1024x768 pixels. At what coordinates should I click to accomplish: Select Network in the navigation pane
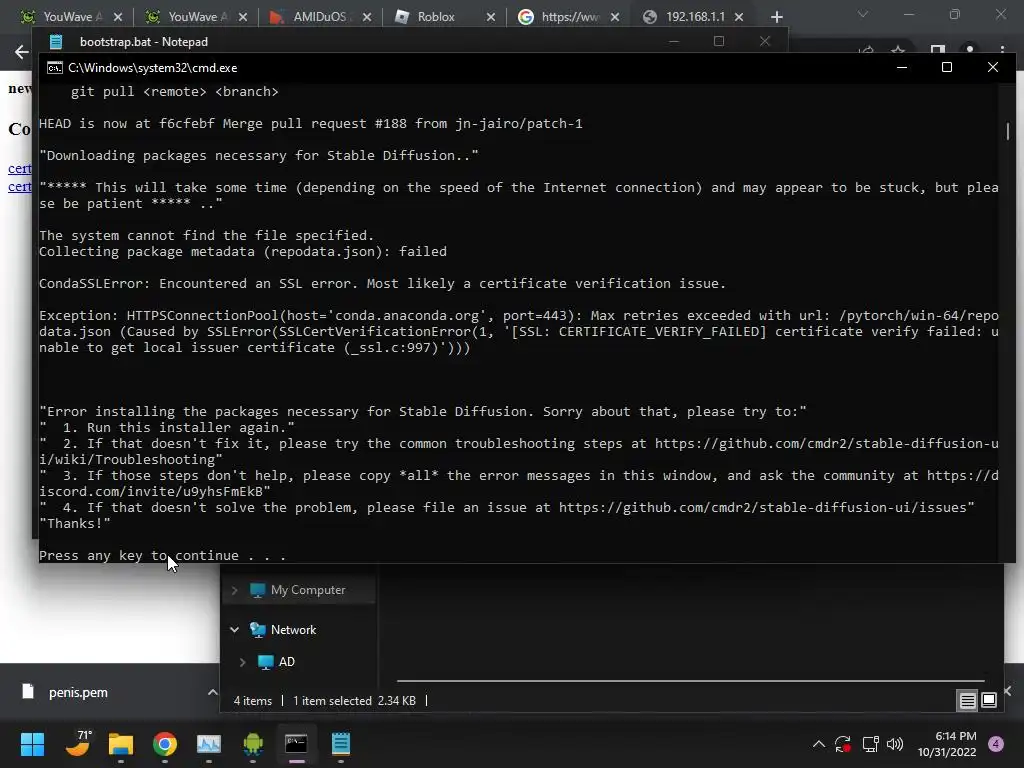pyautogui.click(x=293, y=630)
